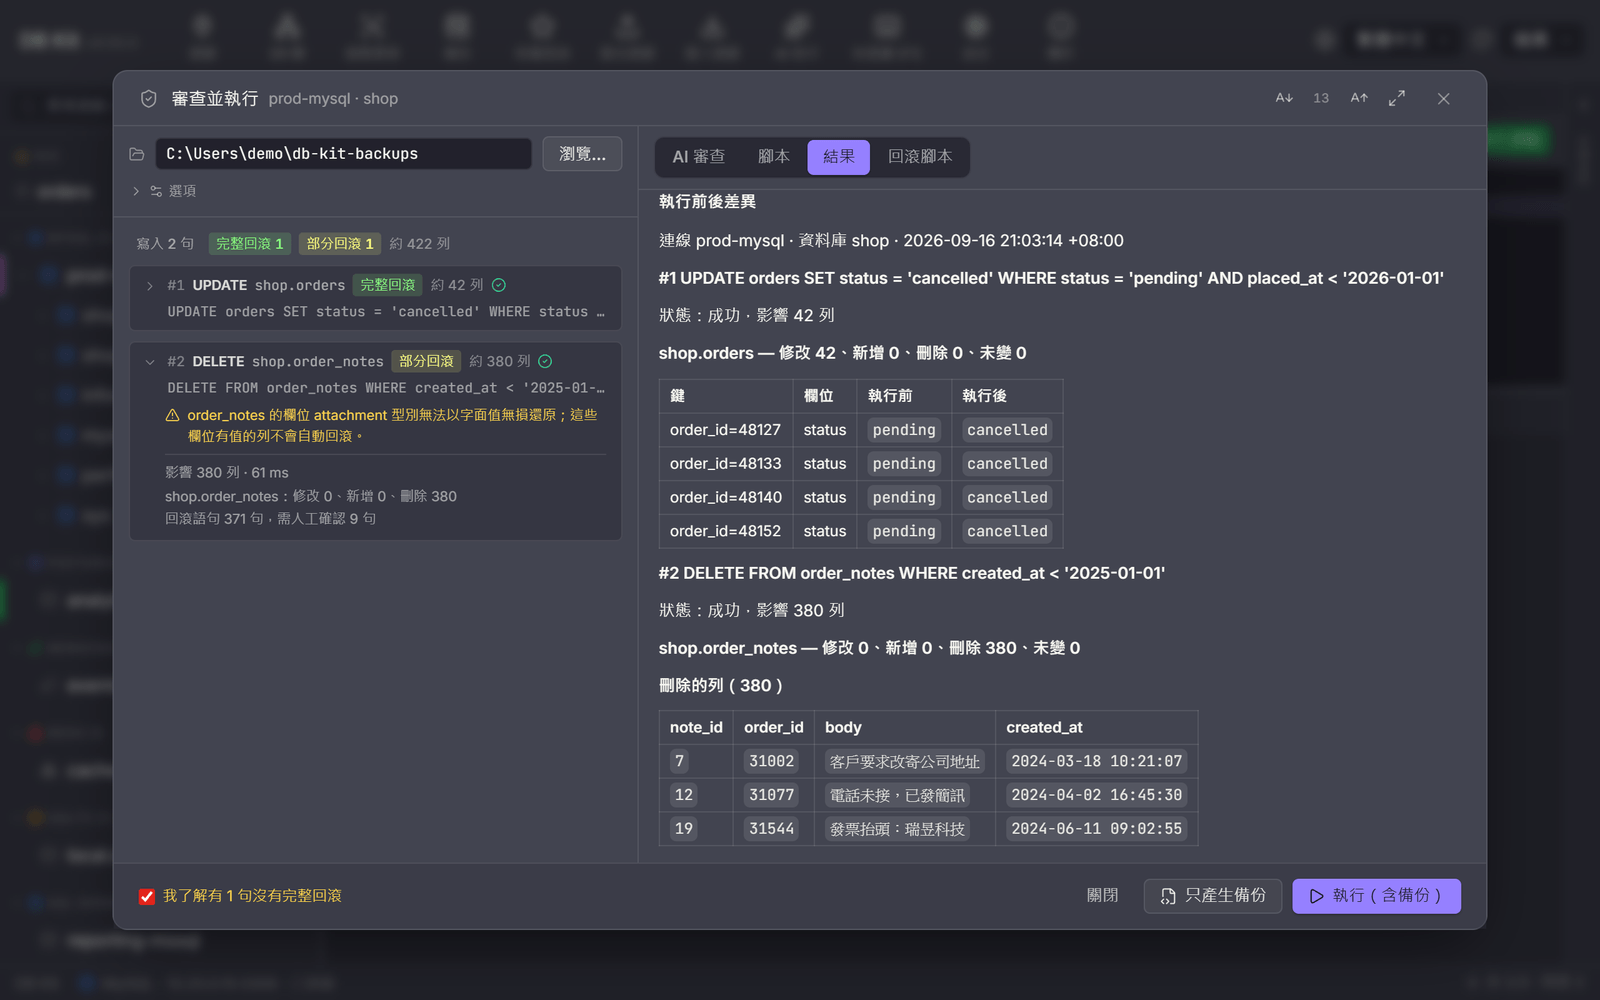This screenshot has width=1600, height=1000.
Task: Click 執行（含備份）button
Action: [1376, 896]
